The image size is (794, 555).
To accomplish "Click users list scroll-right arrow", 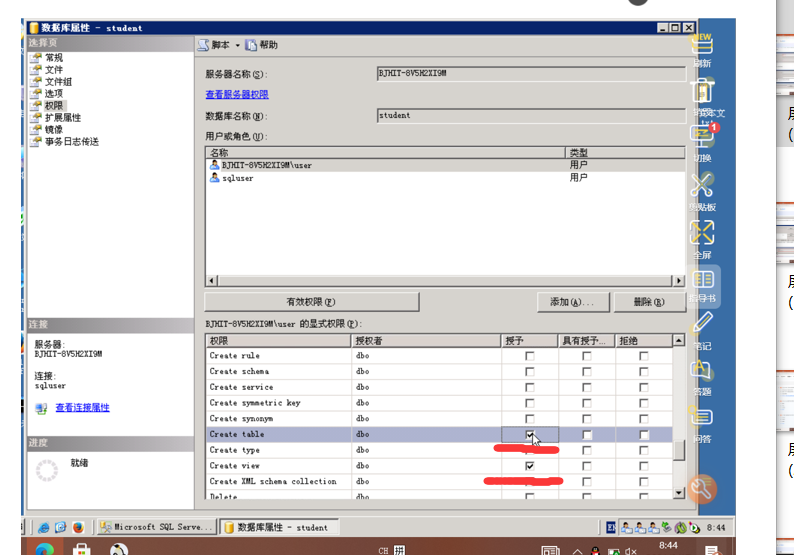I will 679,281.
